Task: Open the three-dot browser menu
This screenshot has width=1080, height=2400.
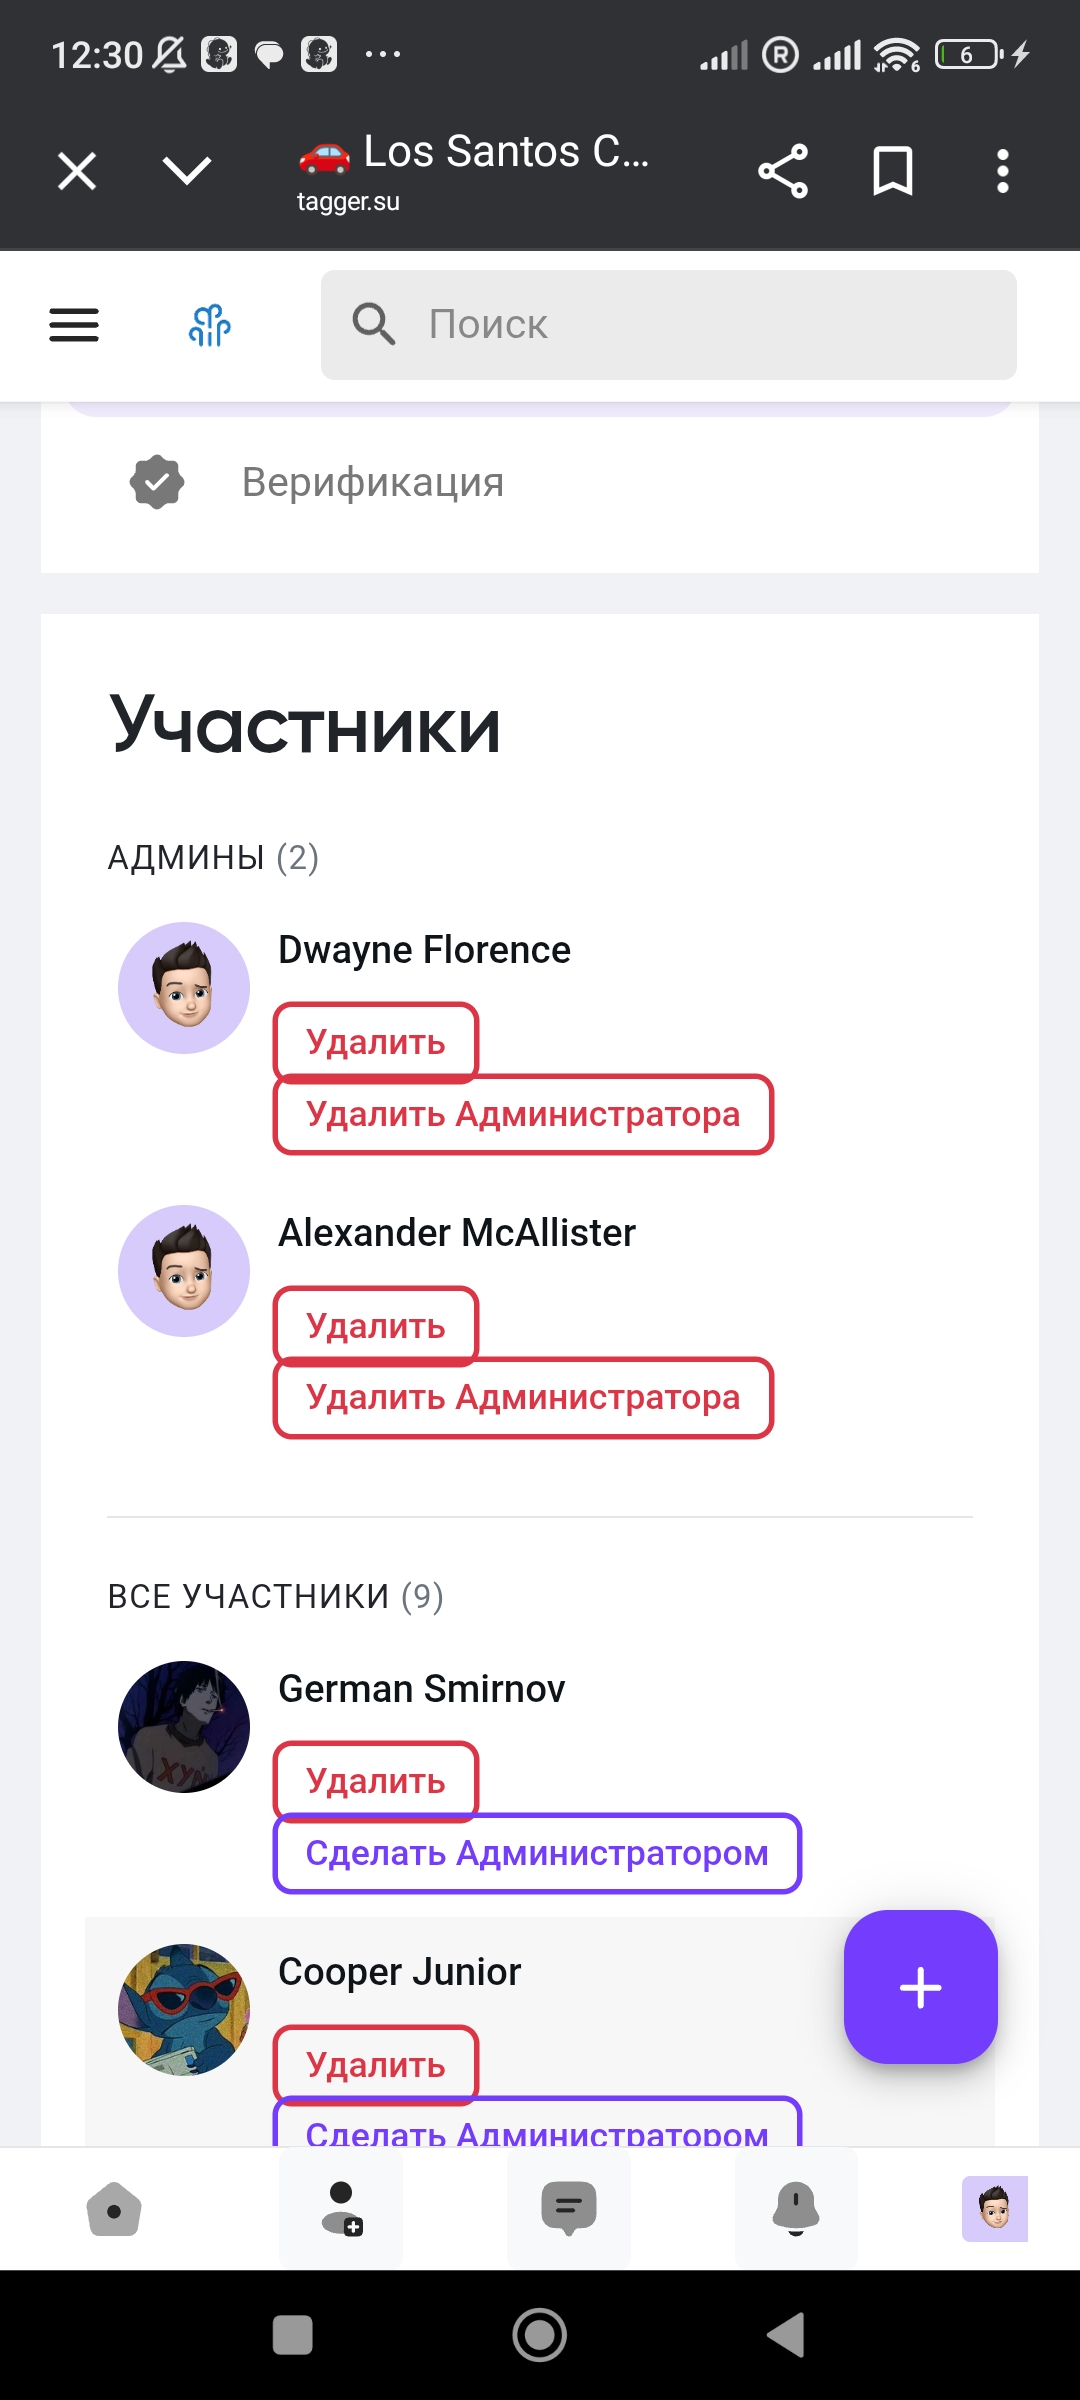Action: point(1002,171)
